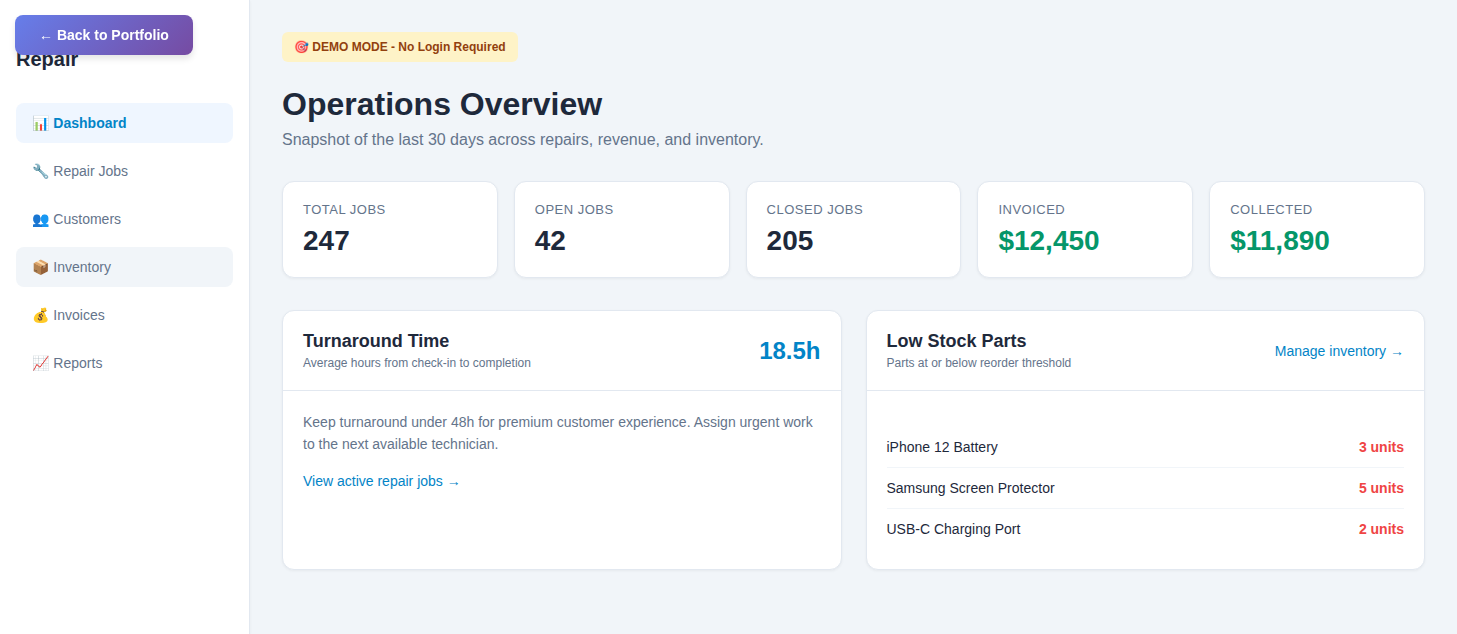This screenshot has width=1457, height=634.
Task: Click the Reports trend chart icon
Action: (x=40, y=364)
